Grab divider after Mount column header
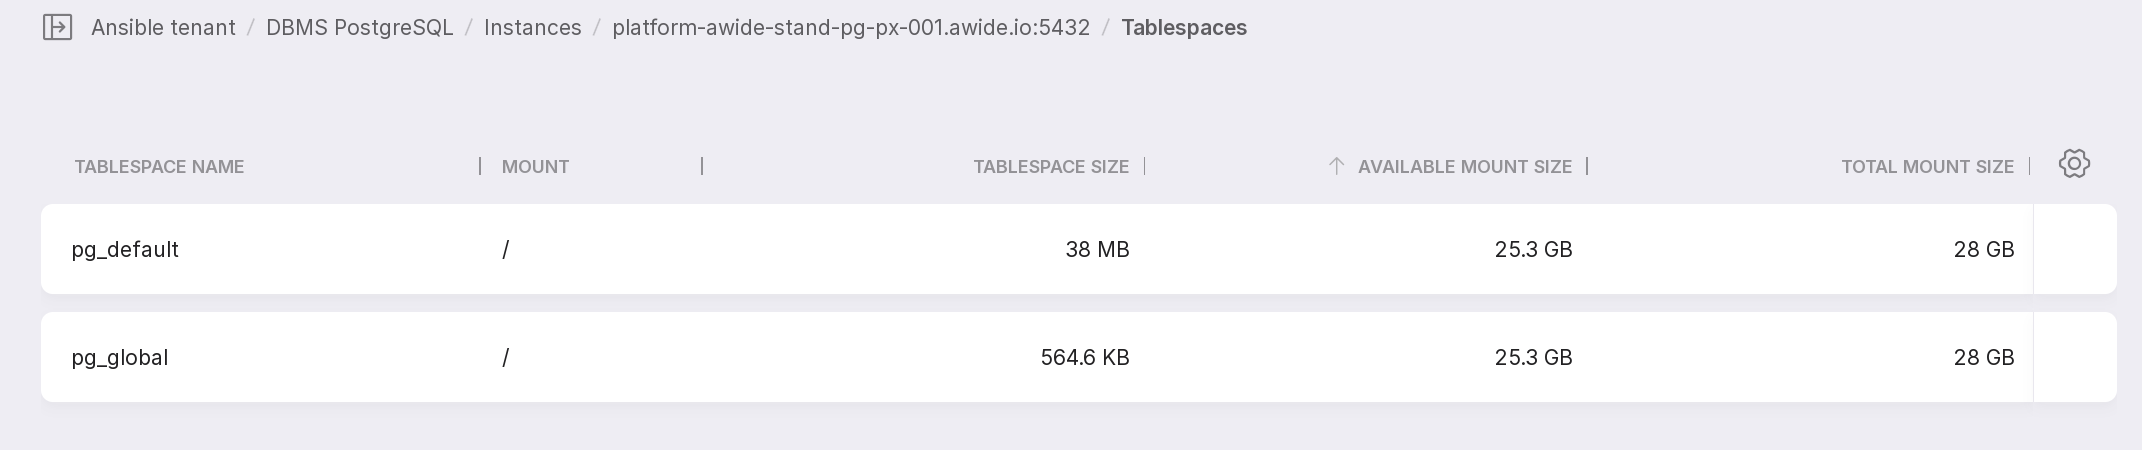The image size is (2142, 450). click(702, 166)
